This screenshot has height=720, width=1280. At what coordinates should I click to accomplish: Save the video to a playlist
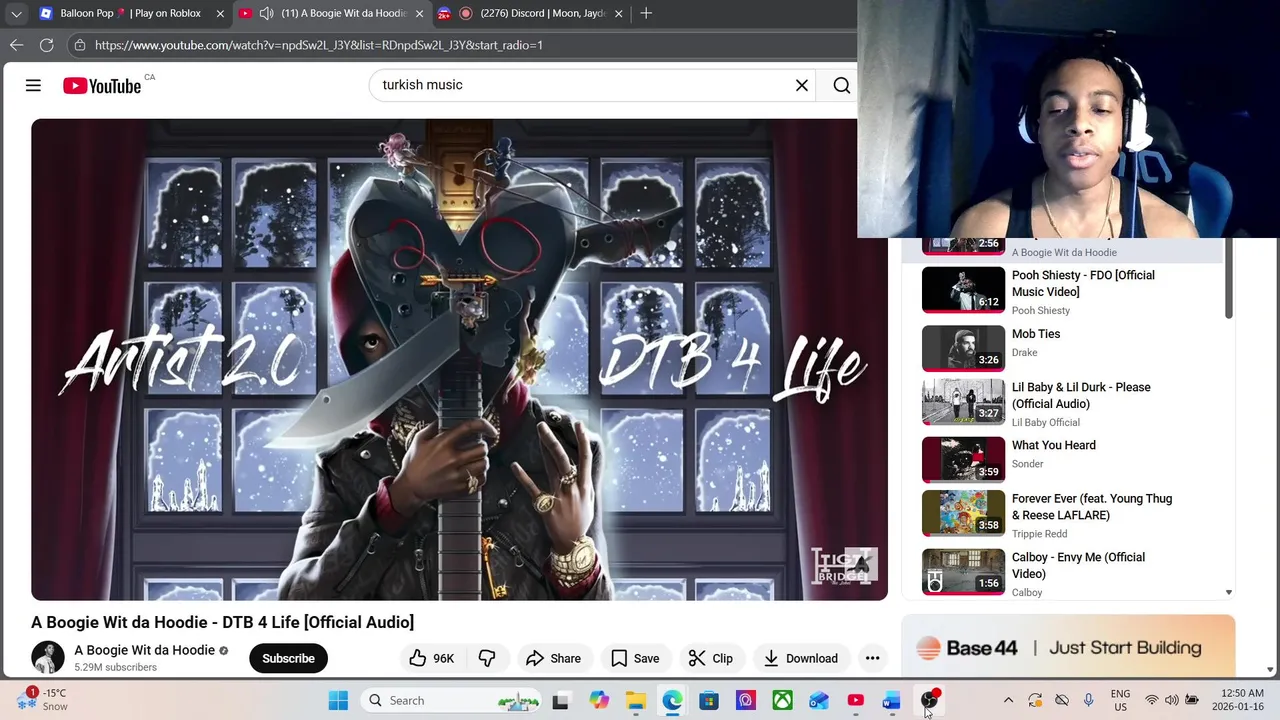pos(635,658)
